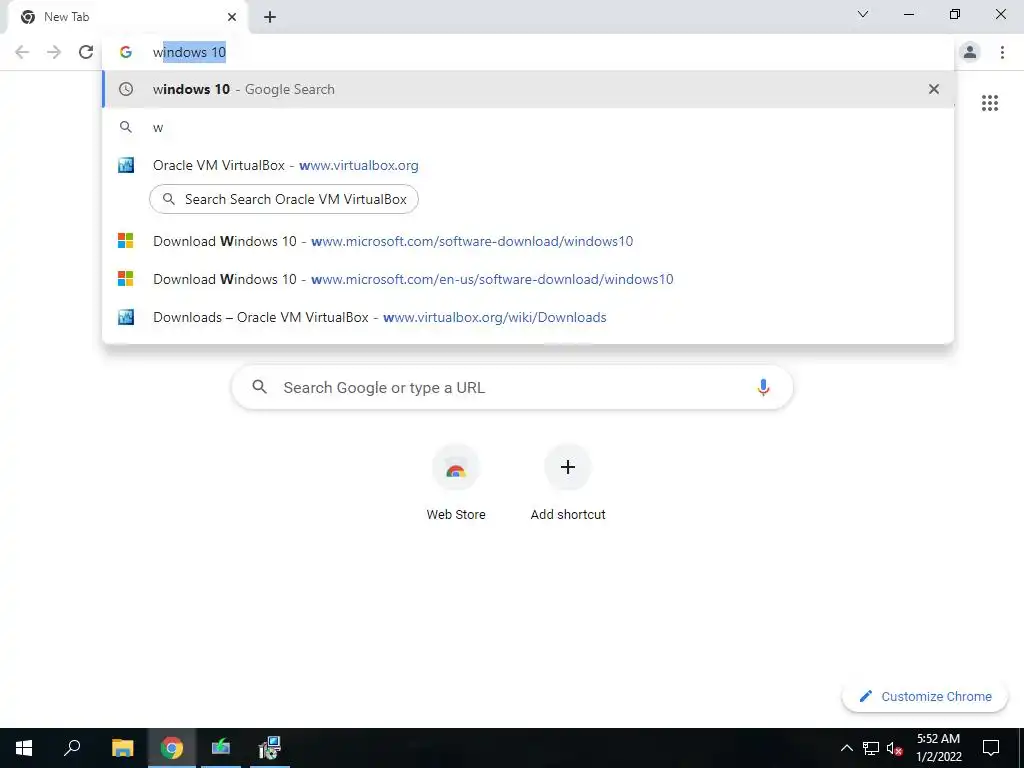Choose the microsoft.com/software-download/windows10 suggestion
This screenshot has width=1024, height=768.
pyautogui.click(x=528, y=241)
